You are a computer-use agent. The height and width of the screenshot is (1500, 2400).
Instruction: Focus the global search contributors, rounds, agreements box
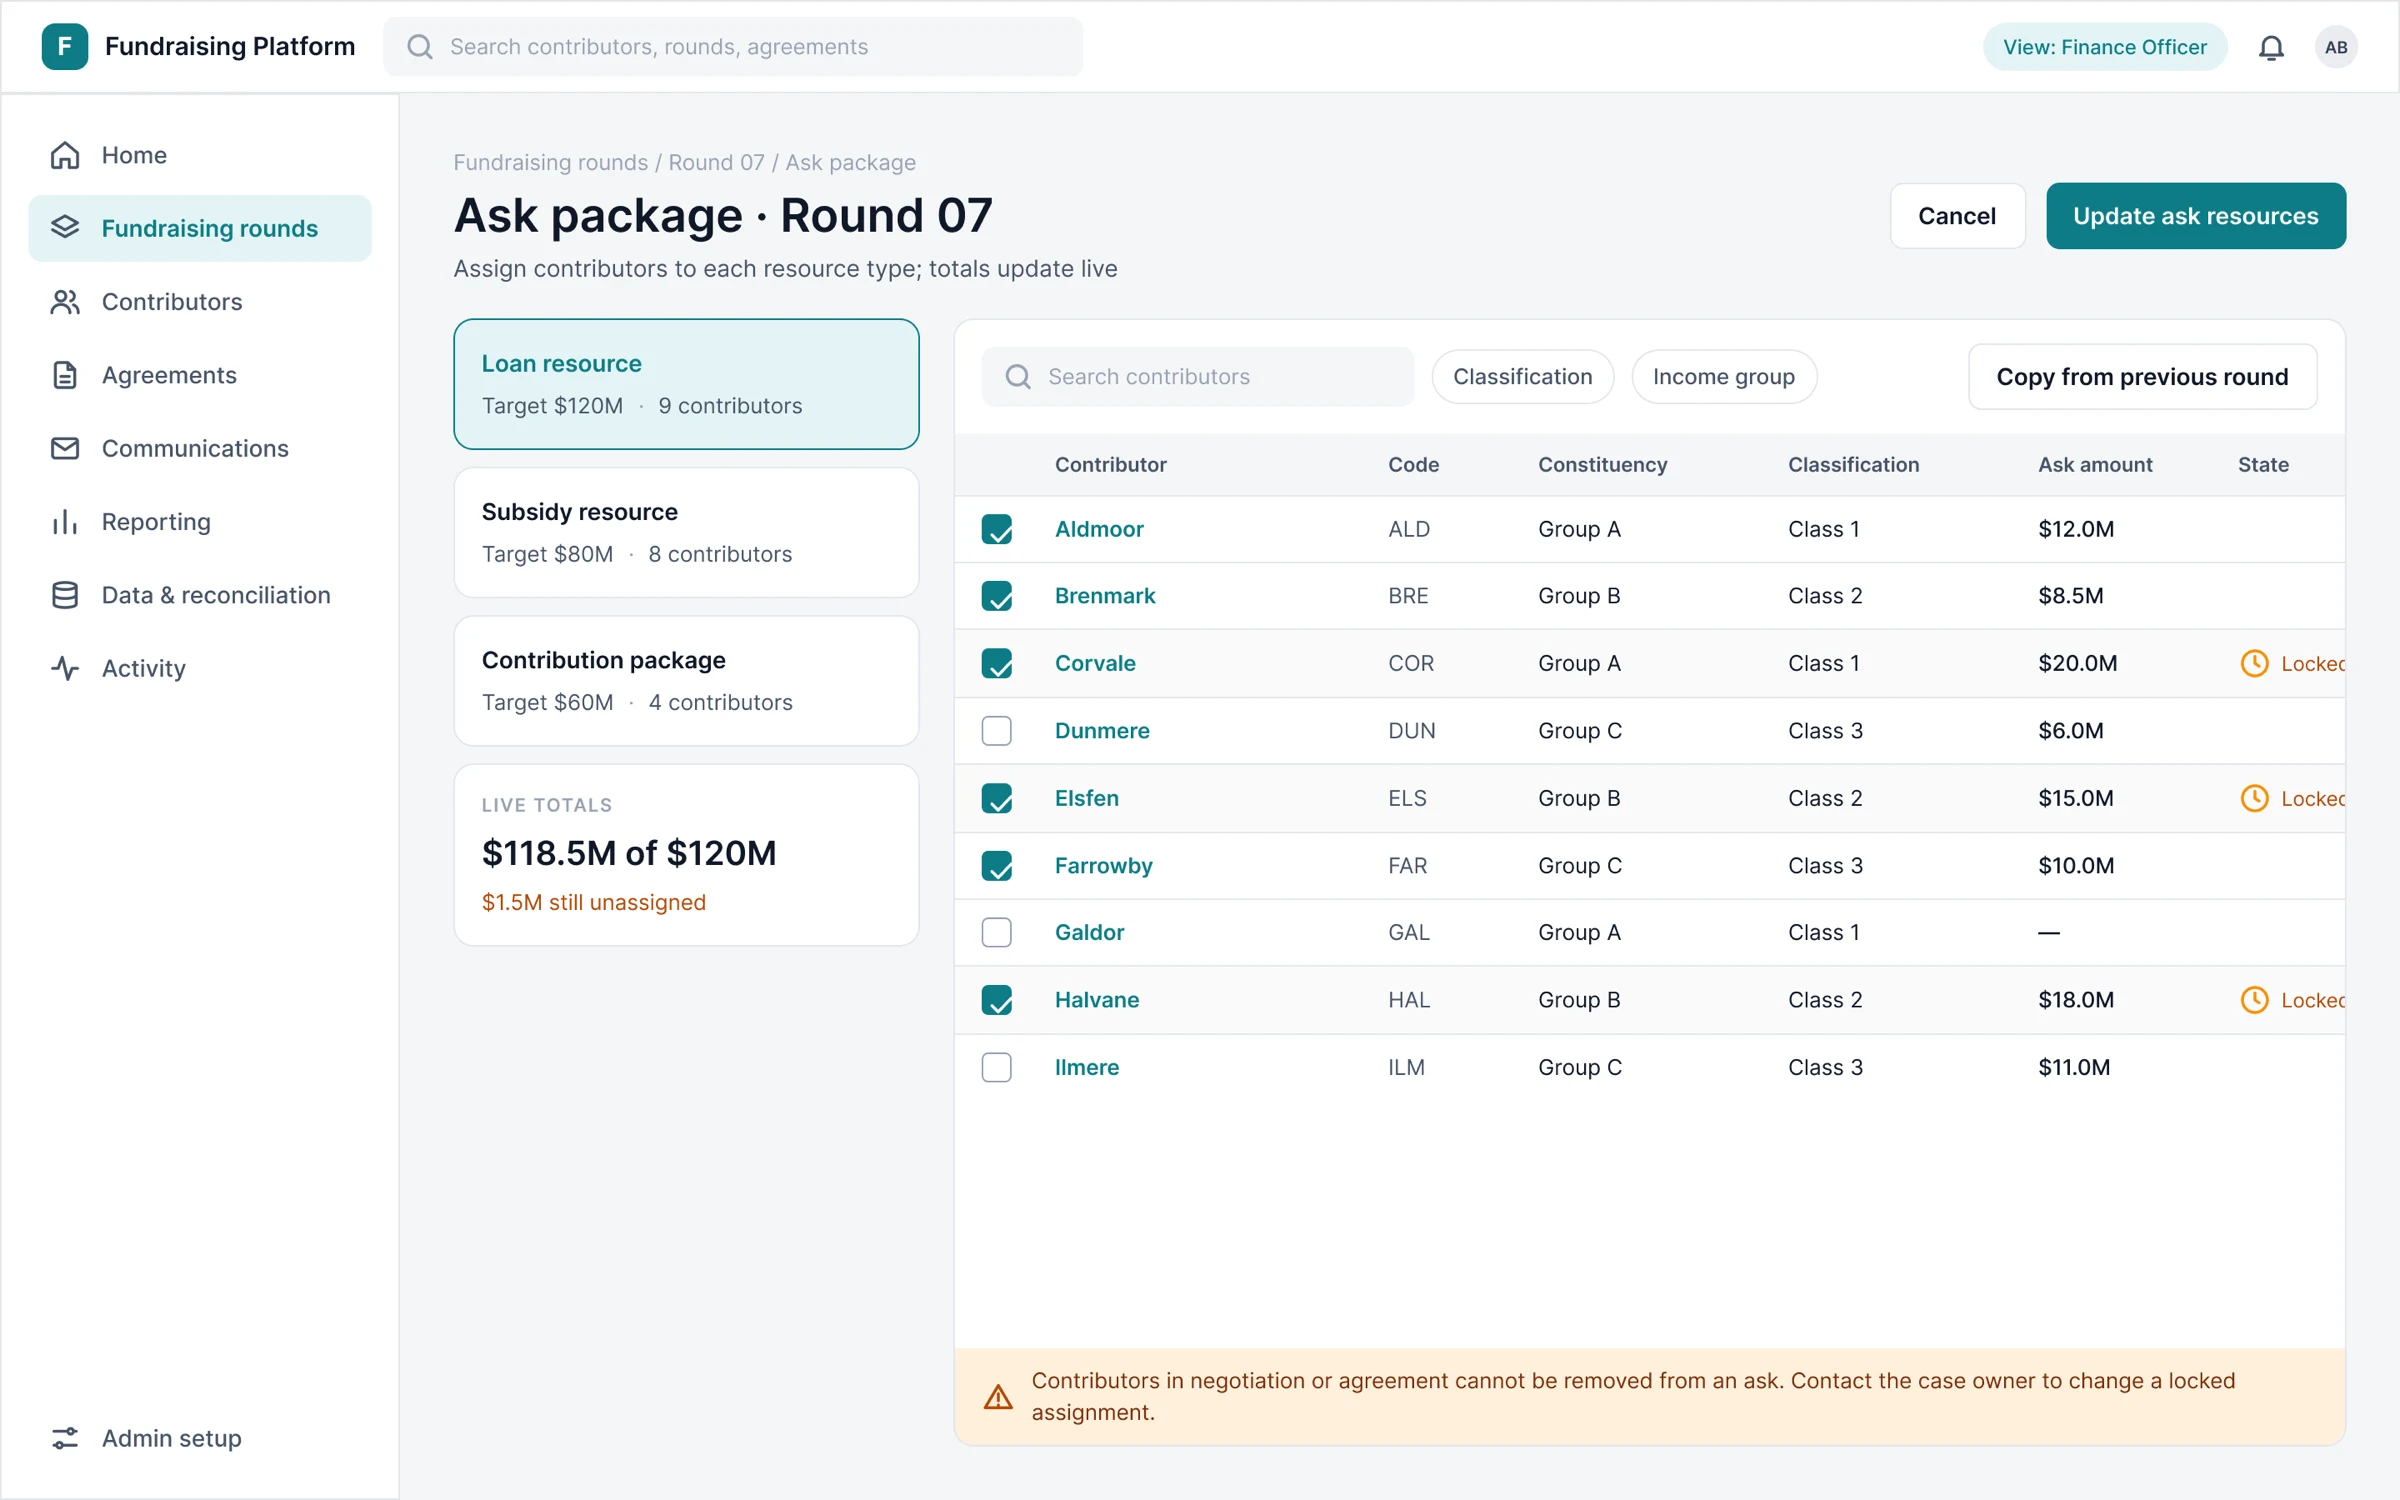(x=733, y=47)
